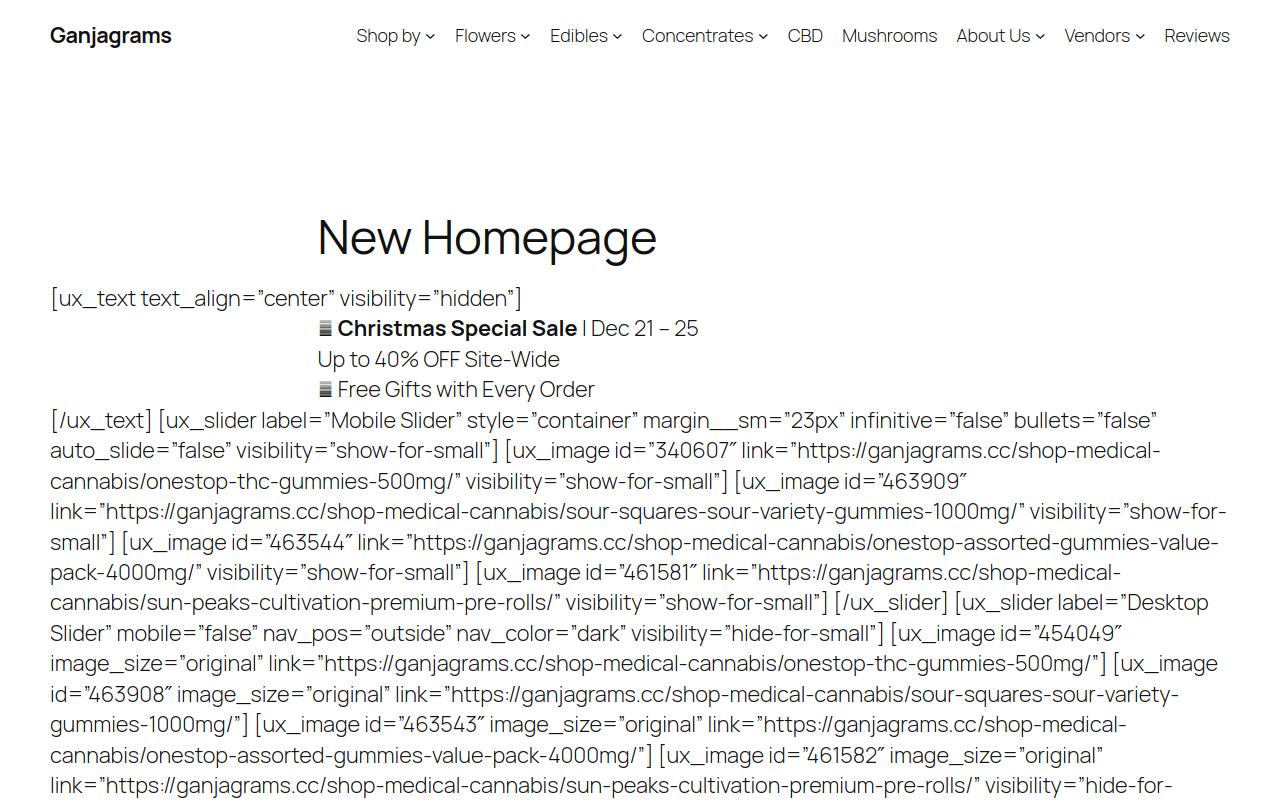Expand the Concentrates chevron arrow
This screenshot has width=1280, height=800.
pyautogui.click(x=763, y=37)
